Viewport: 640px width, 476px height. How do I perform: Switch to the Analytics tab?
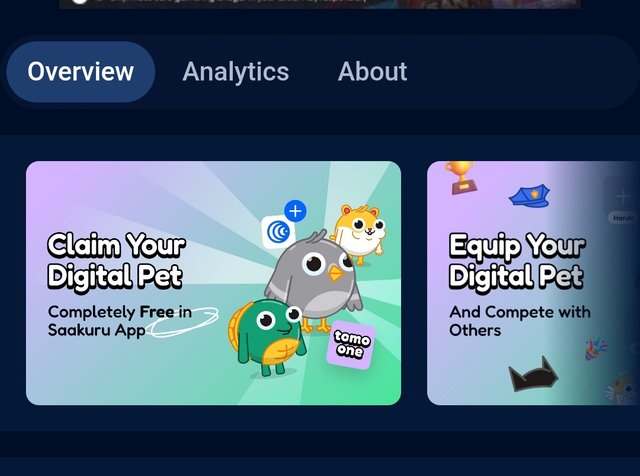coord(236,72)
